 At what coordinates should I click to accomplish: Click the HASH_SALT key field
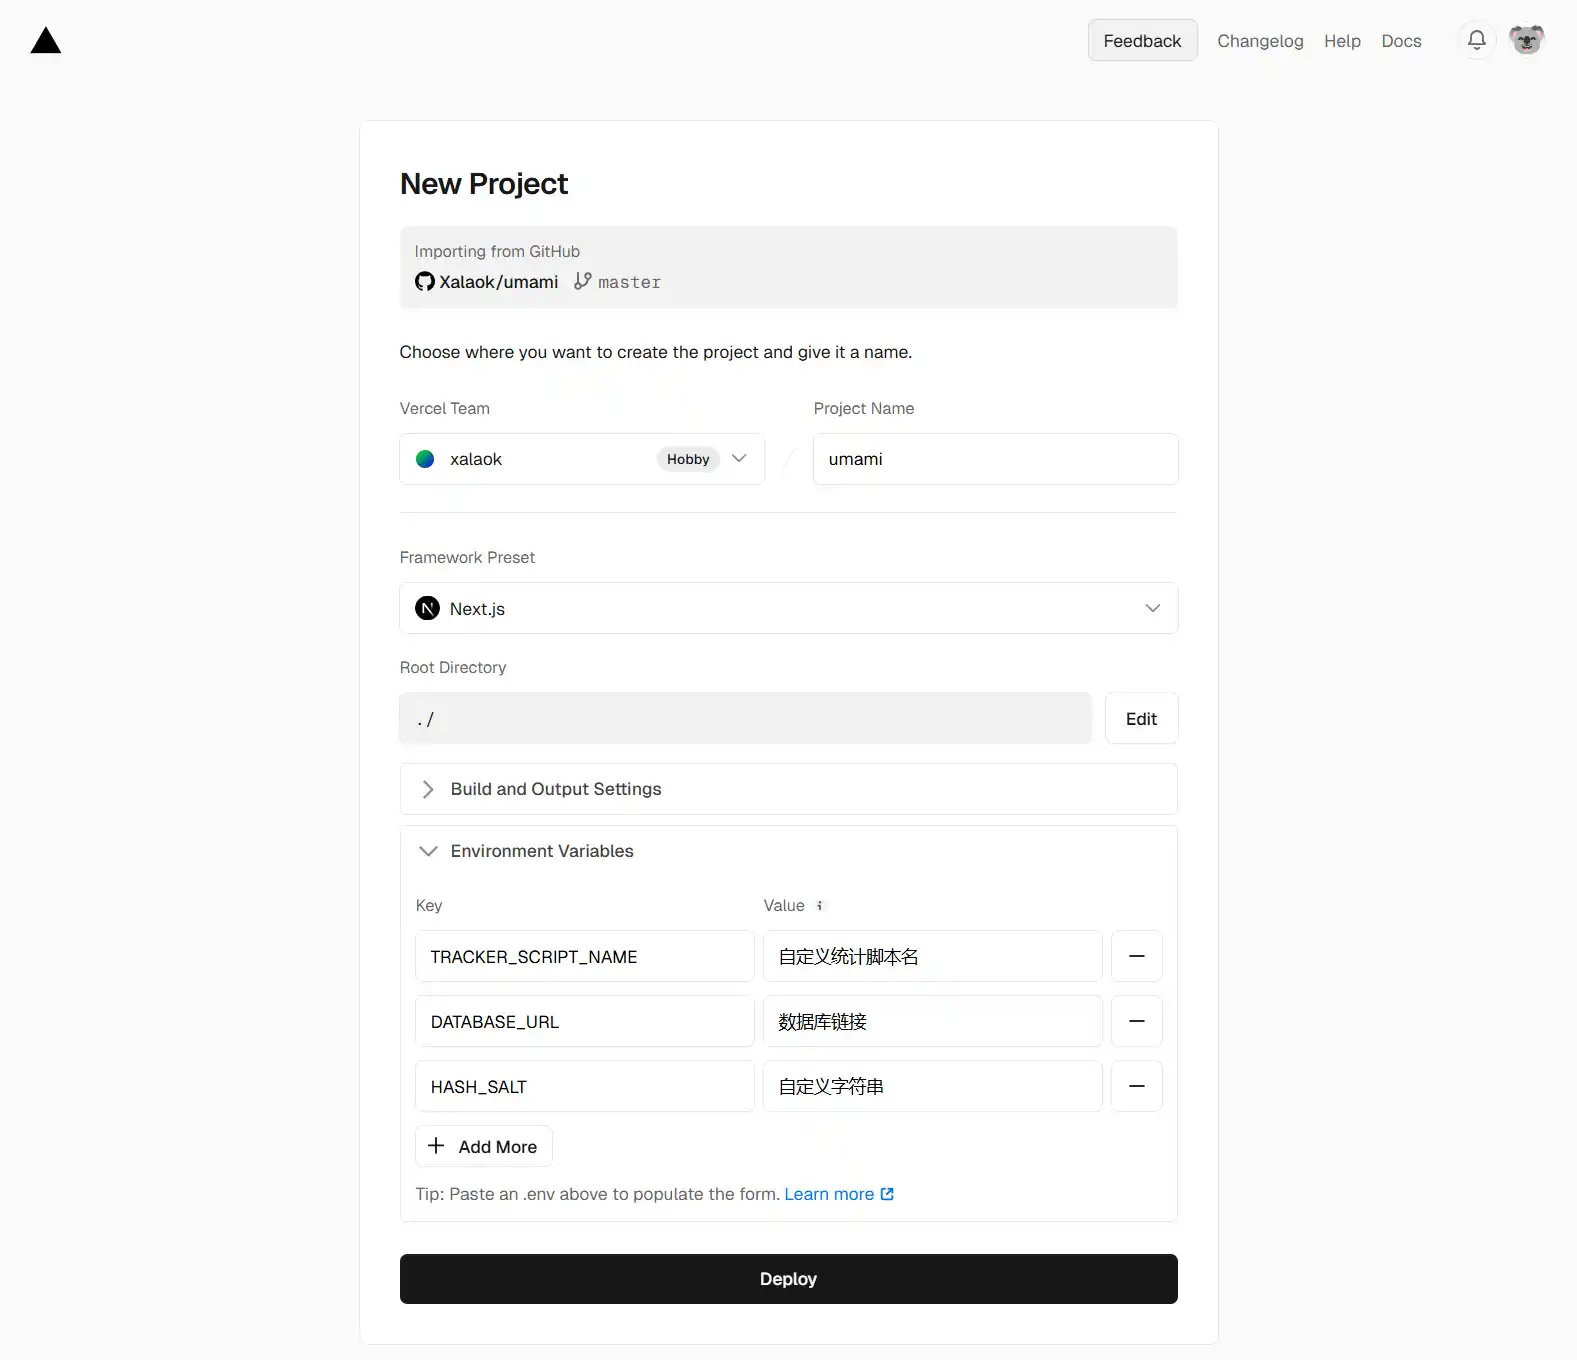(585, 1086)
